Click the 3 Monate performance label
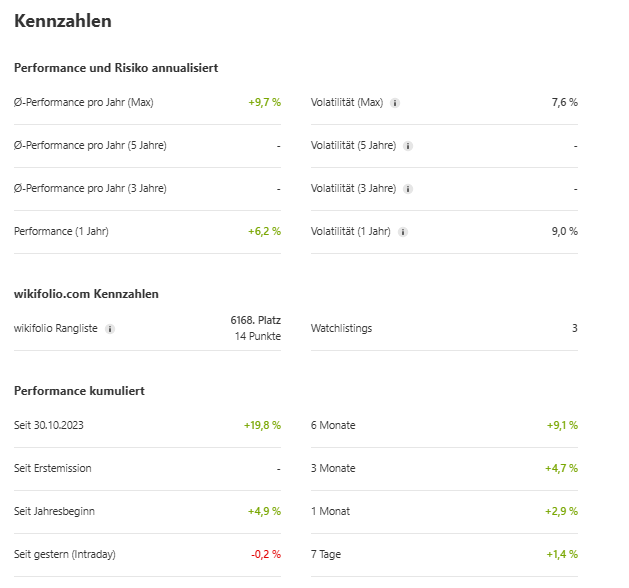629x588 pixels. click(333, 468)
